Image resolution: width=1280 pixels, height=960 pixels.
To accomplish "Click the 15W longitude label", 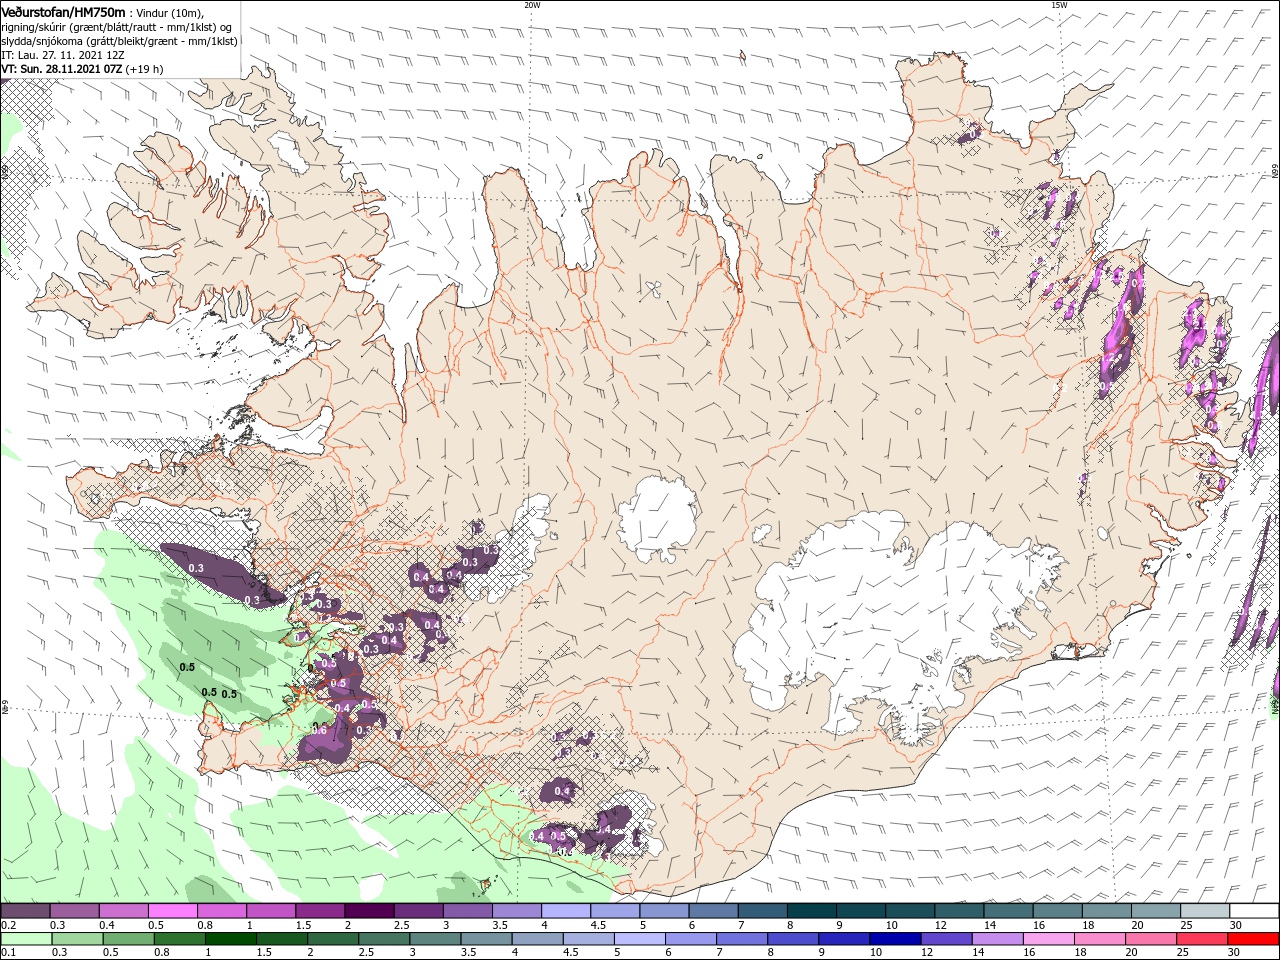I will click(1059, 5).
